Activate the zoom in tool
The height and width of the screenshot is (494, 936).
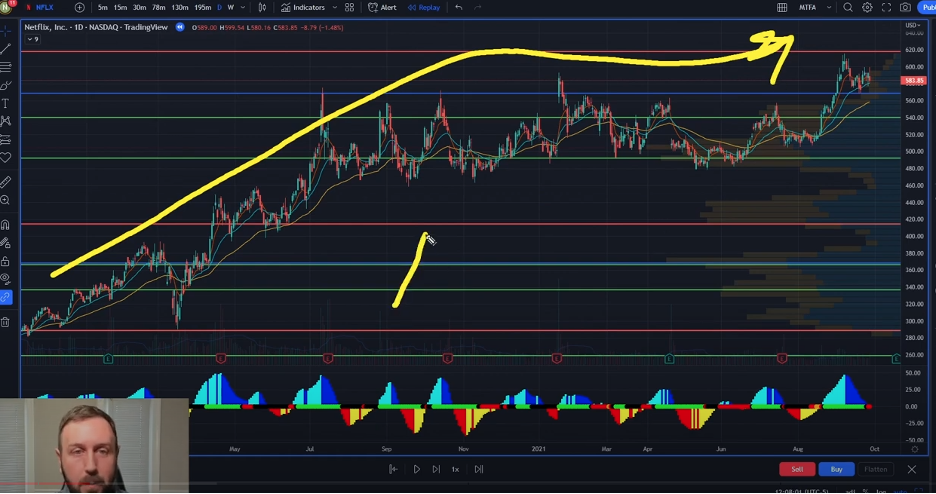point(6,201)
